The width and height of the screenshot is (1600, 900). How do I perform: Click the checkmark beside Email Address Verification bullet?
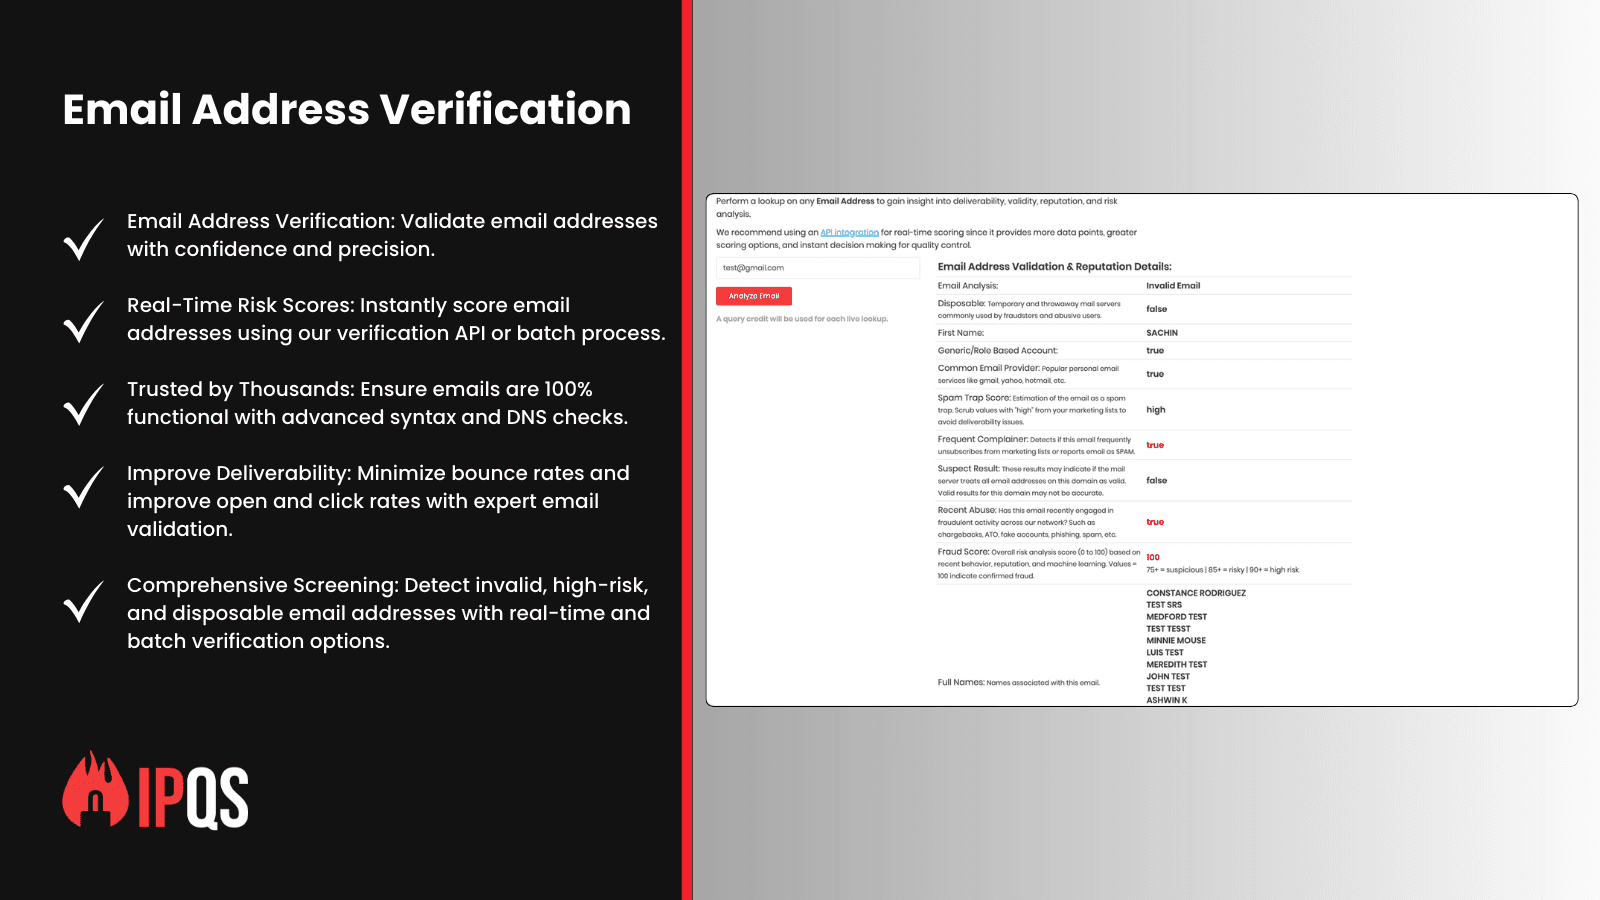coord(83,239)
